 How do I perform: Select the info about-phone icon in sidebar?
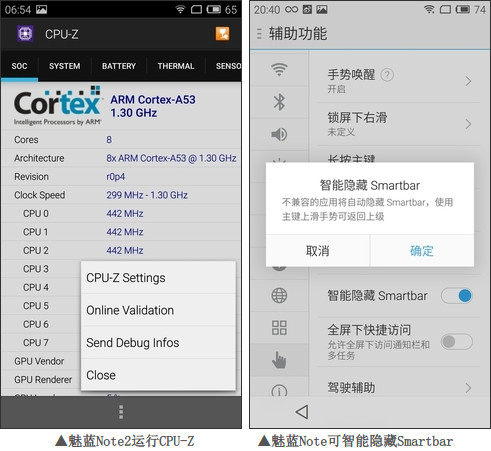(x=279, y=390)
